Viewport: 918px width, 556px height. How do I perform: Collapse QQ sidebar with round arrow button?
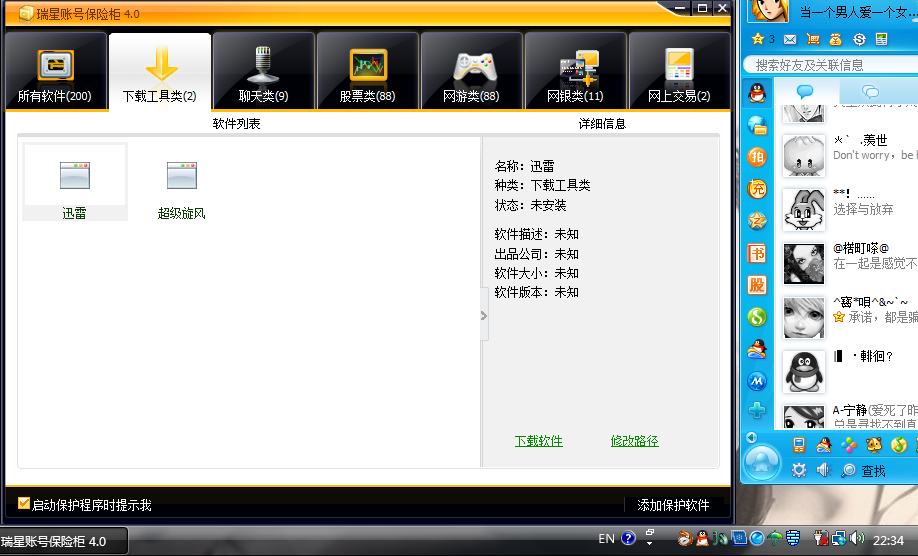point(752,437)
